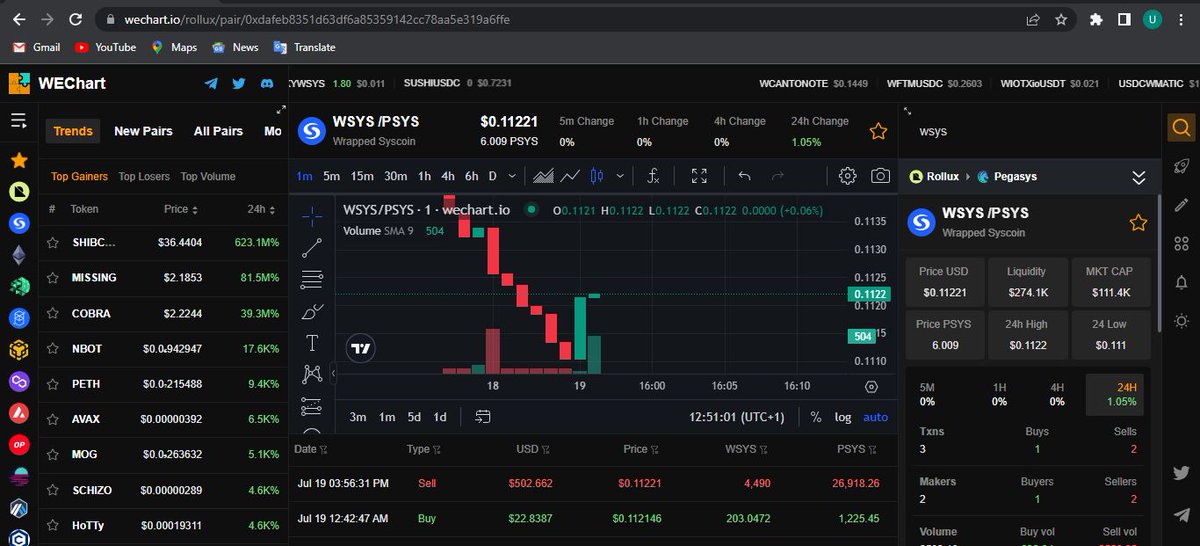Select Optimism chain icon in sidebar
The image size is (1200, 546).
tap(19, 444)
